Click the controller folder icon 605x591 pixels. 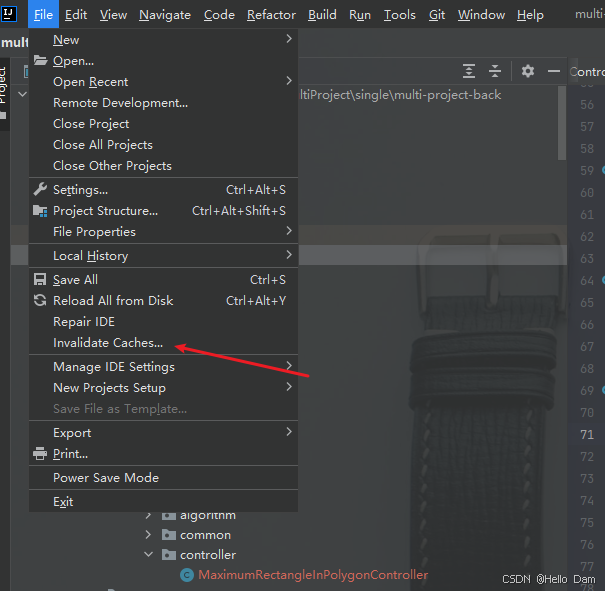[169, 555]
